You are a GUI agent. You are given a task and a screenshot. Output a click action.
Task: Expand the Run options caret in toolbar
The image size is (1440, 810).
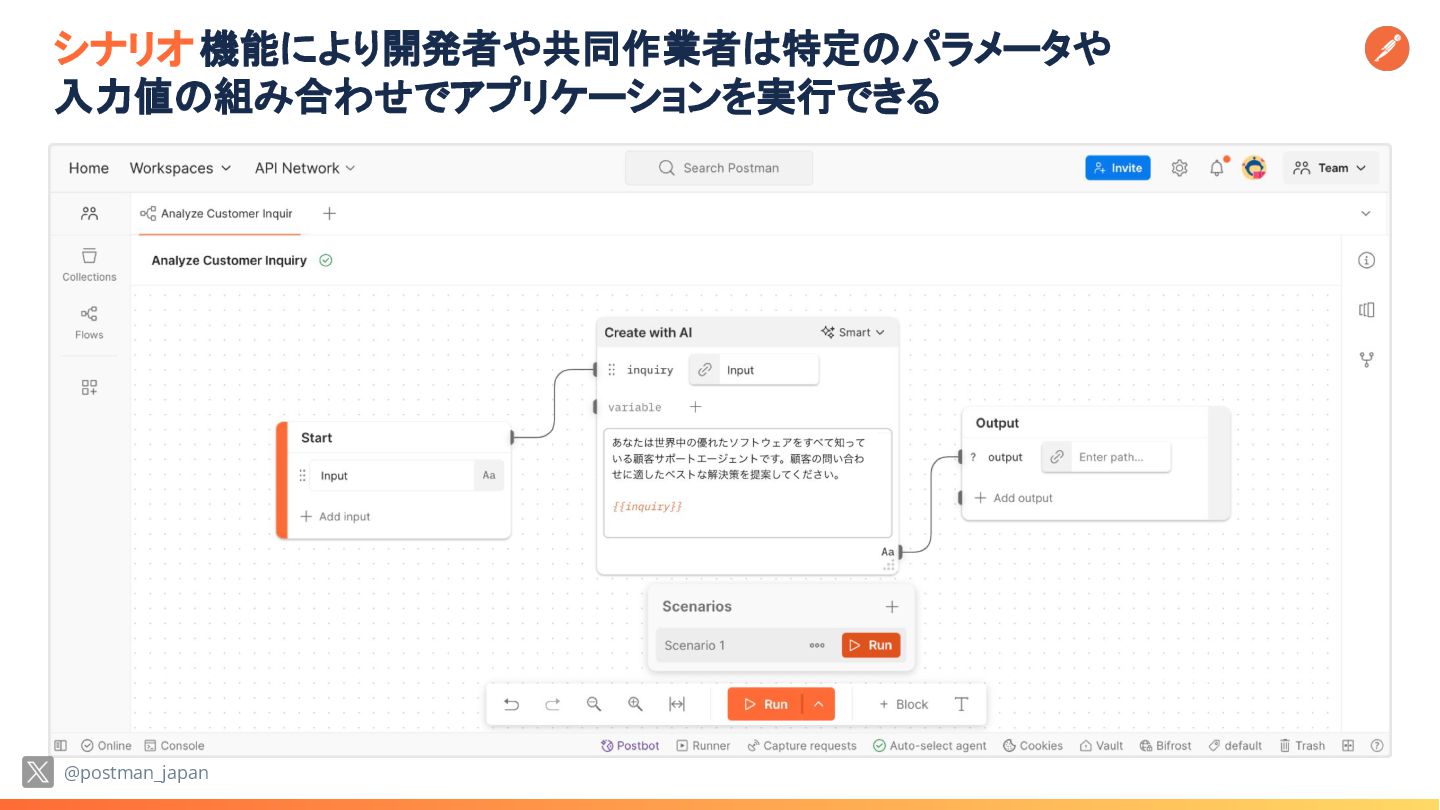[x=818, y=704]
